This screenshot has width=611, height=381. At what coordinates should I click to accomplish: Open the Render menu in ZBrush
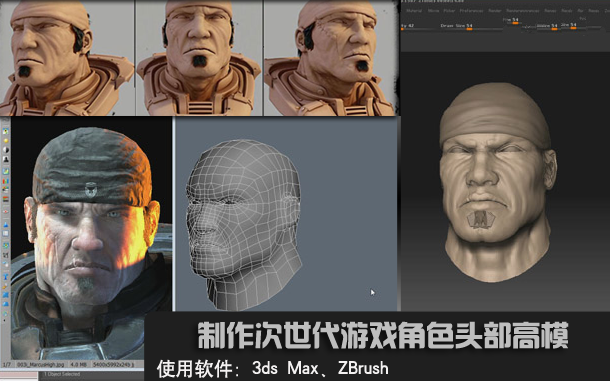pyautogui.click(x=494, y=11)
